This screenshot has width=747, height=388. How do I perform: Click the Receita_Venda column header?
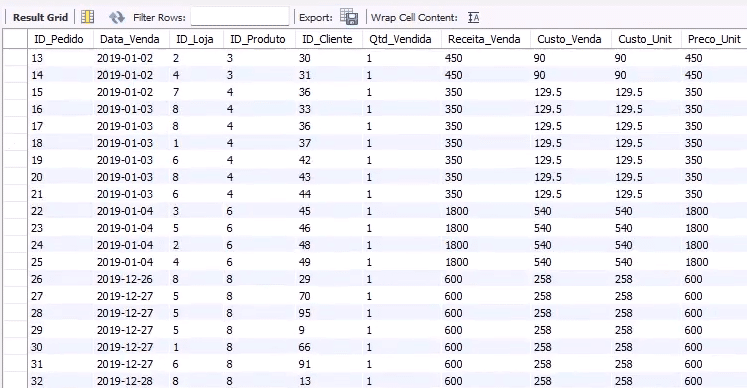[x=484, y=39]
